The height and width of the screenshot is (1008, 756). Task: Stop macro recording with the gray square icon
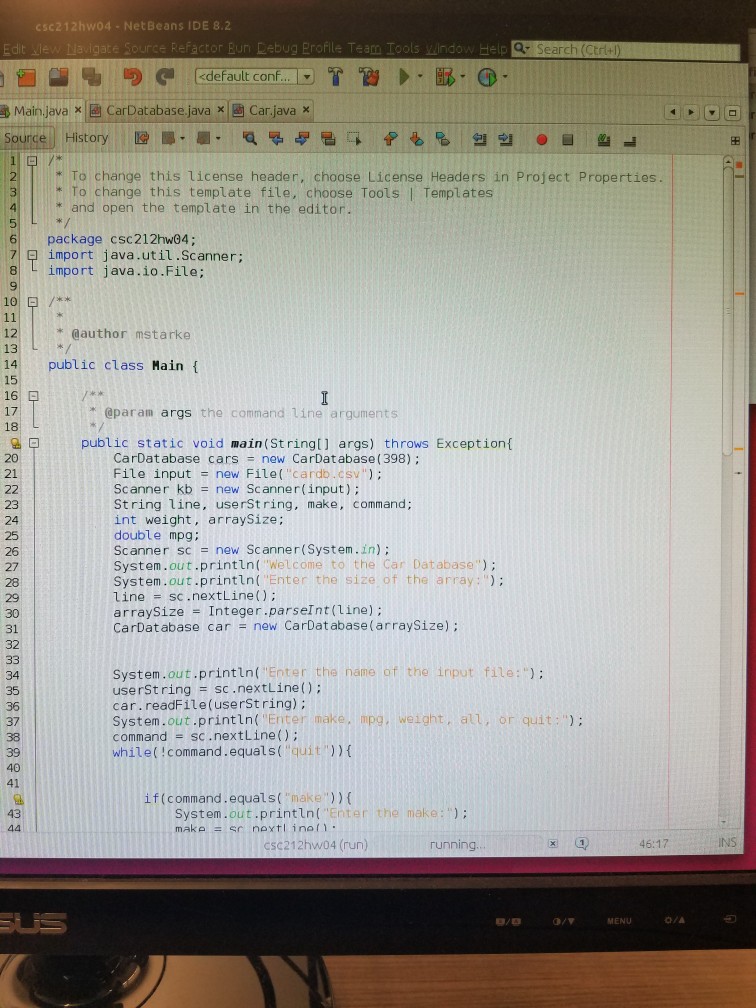(568, 139)
